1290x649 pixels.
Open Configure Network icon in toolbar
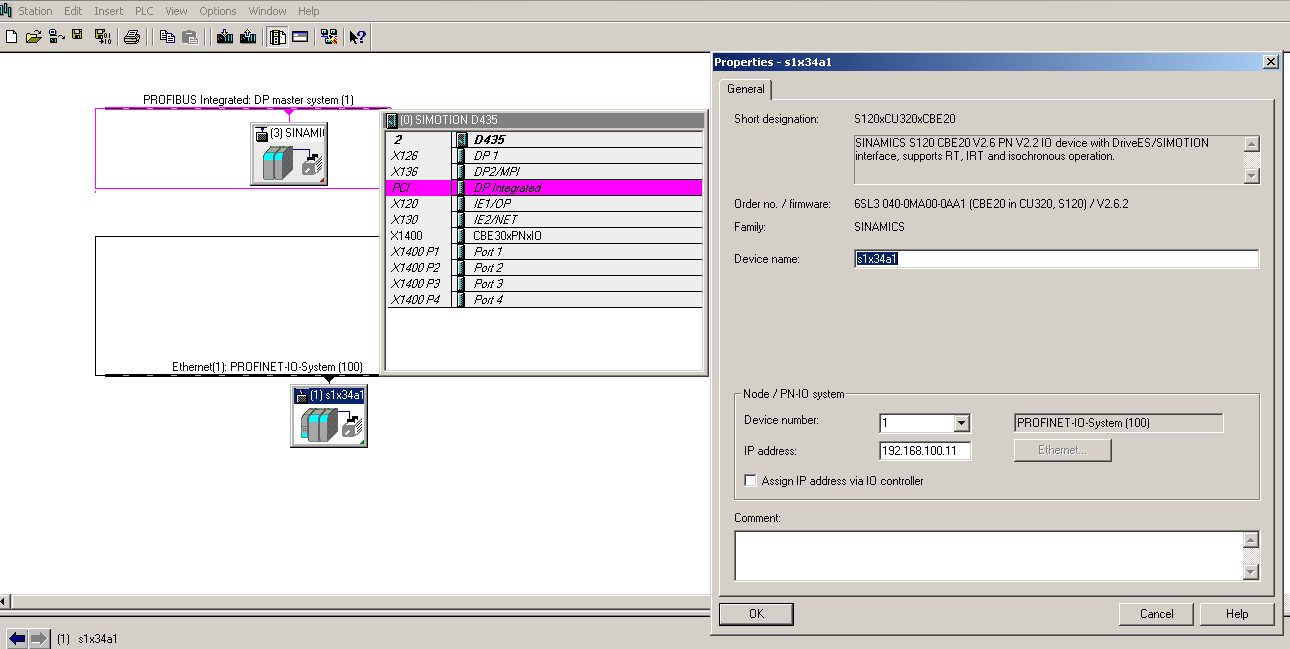328,37
